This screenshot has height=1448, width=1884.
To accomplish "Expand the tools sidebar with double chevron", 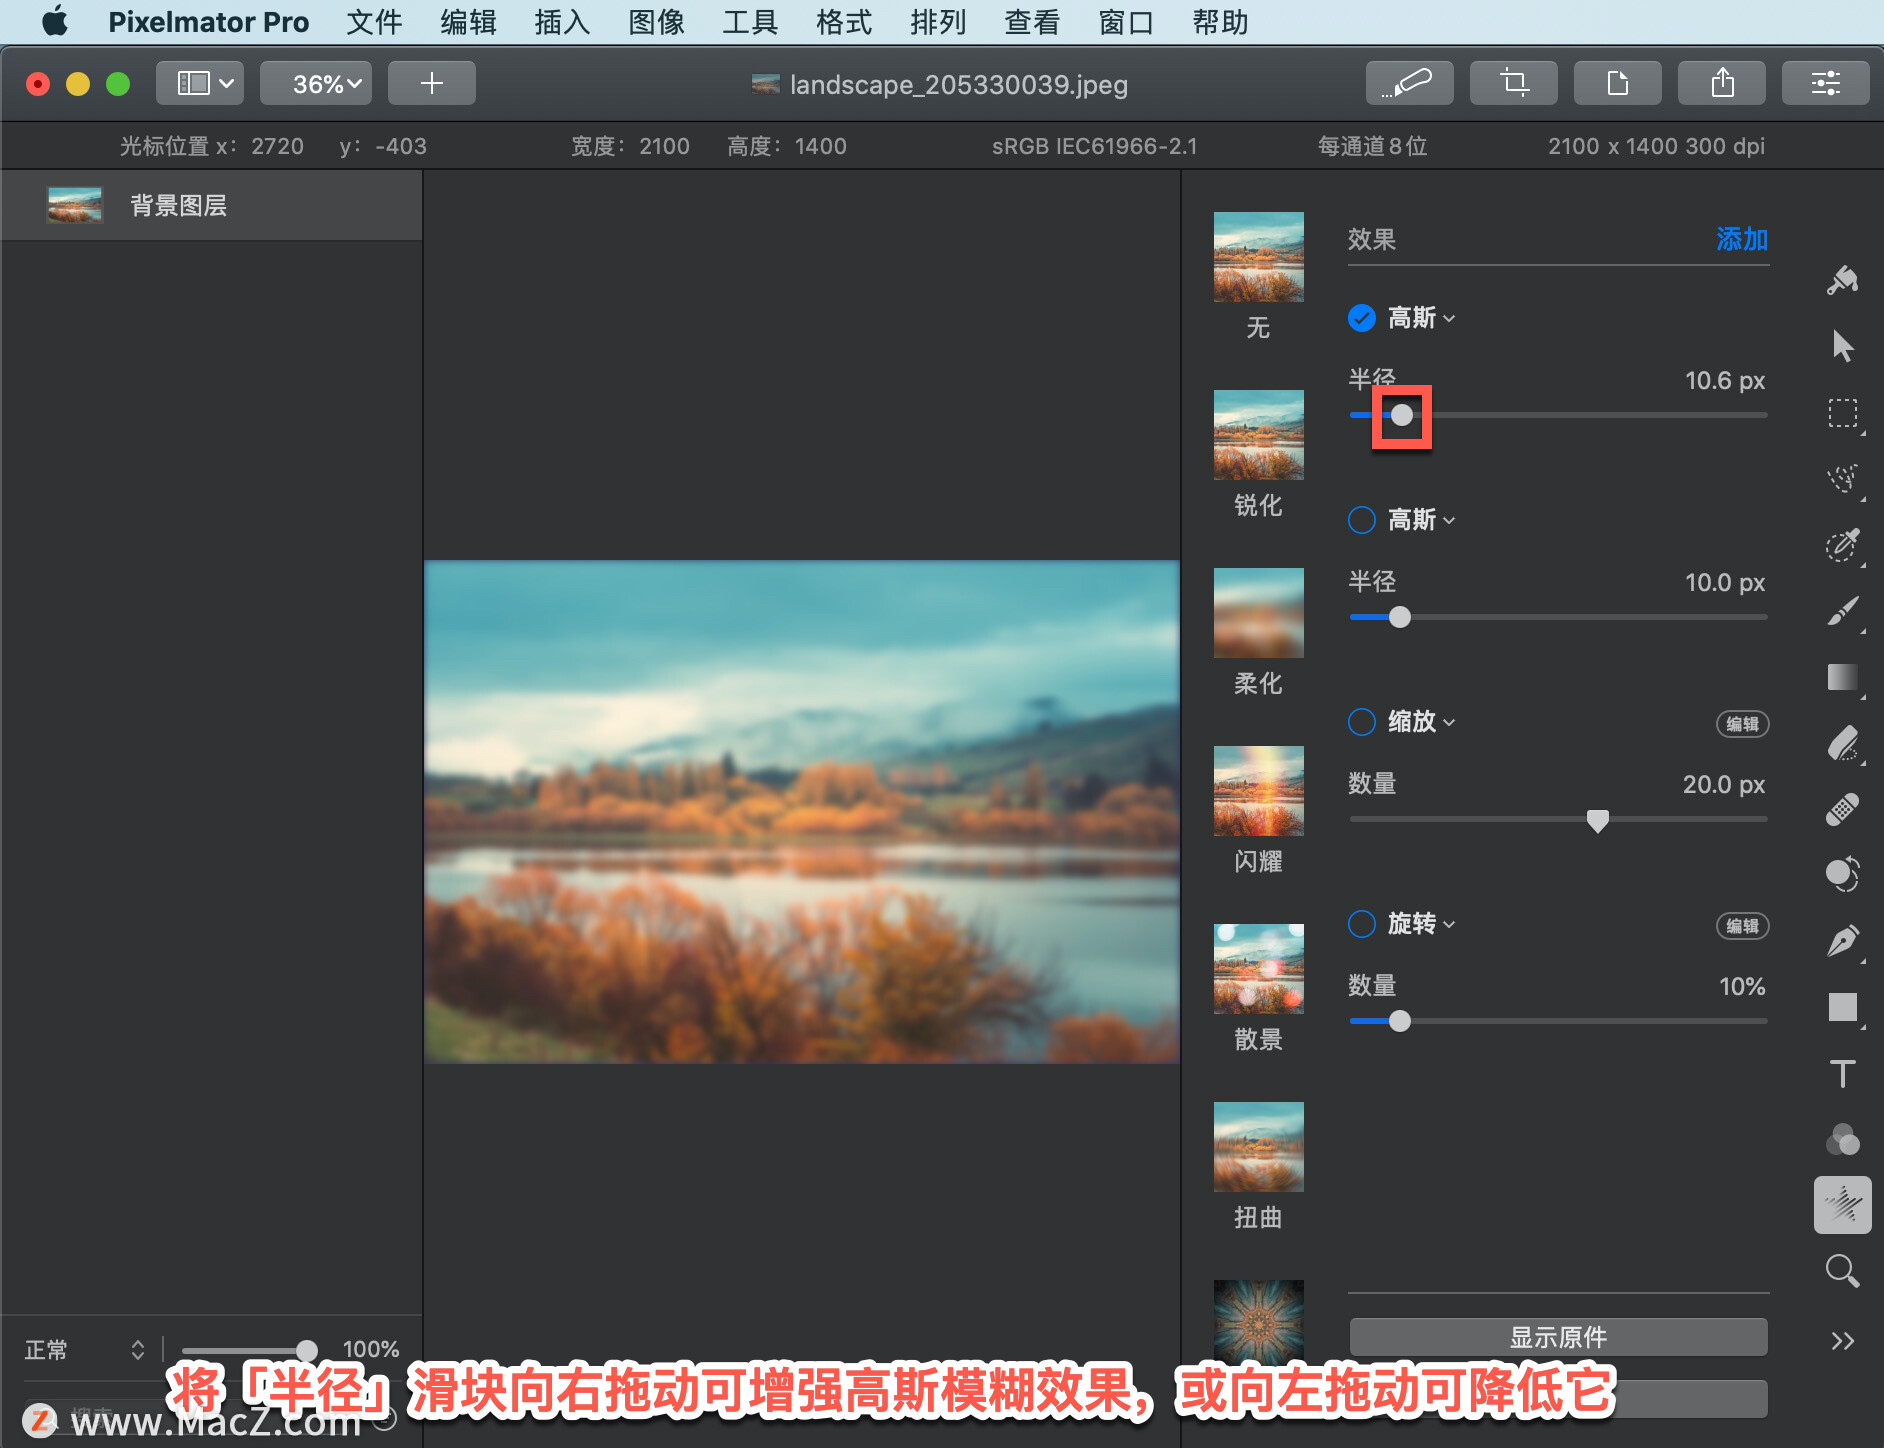I will click(1842, 1341).
